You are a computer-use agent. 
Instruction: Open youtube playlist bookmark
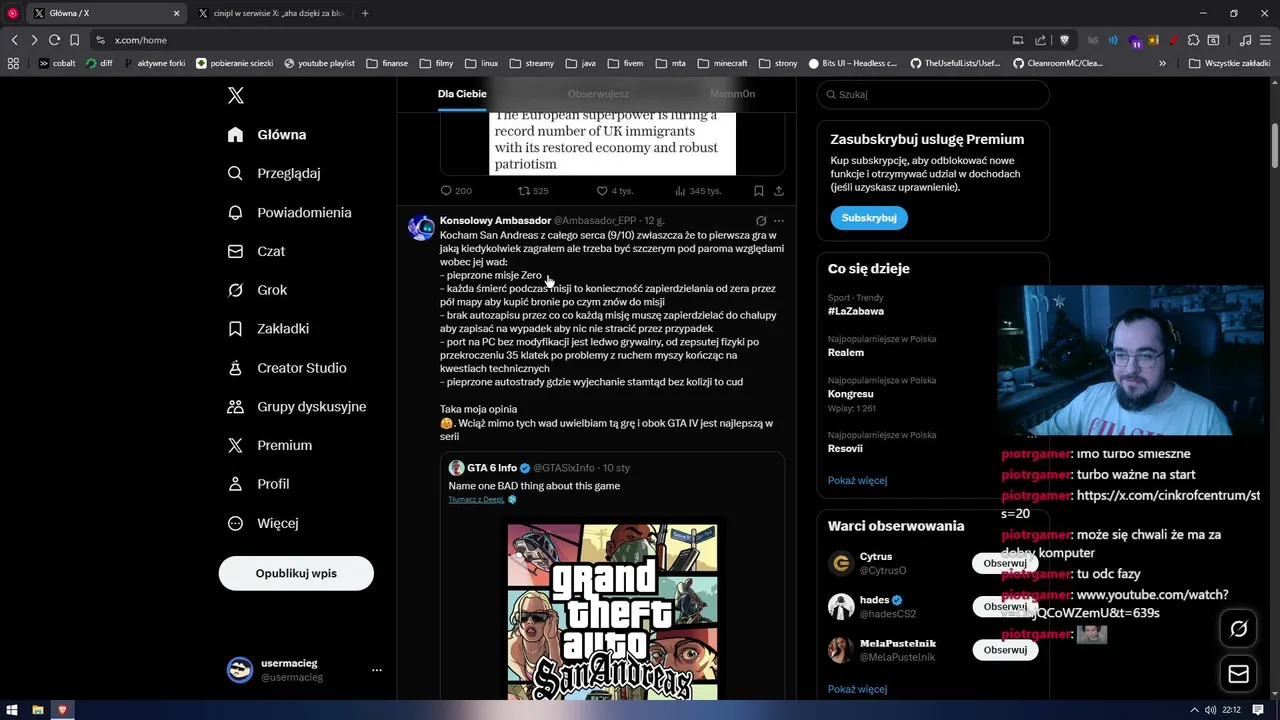[320, 63]
